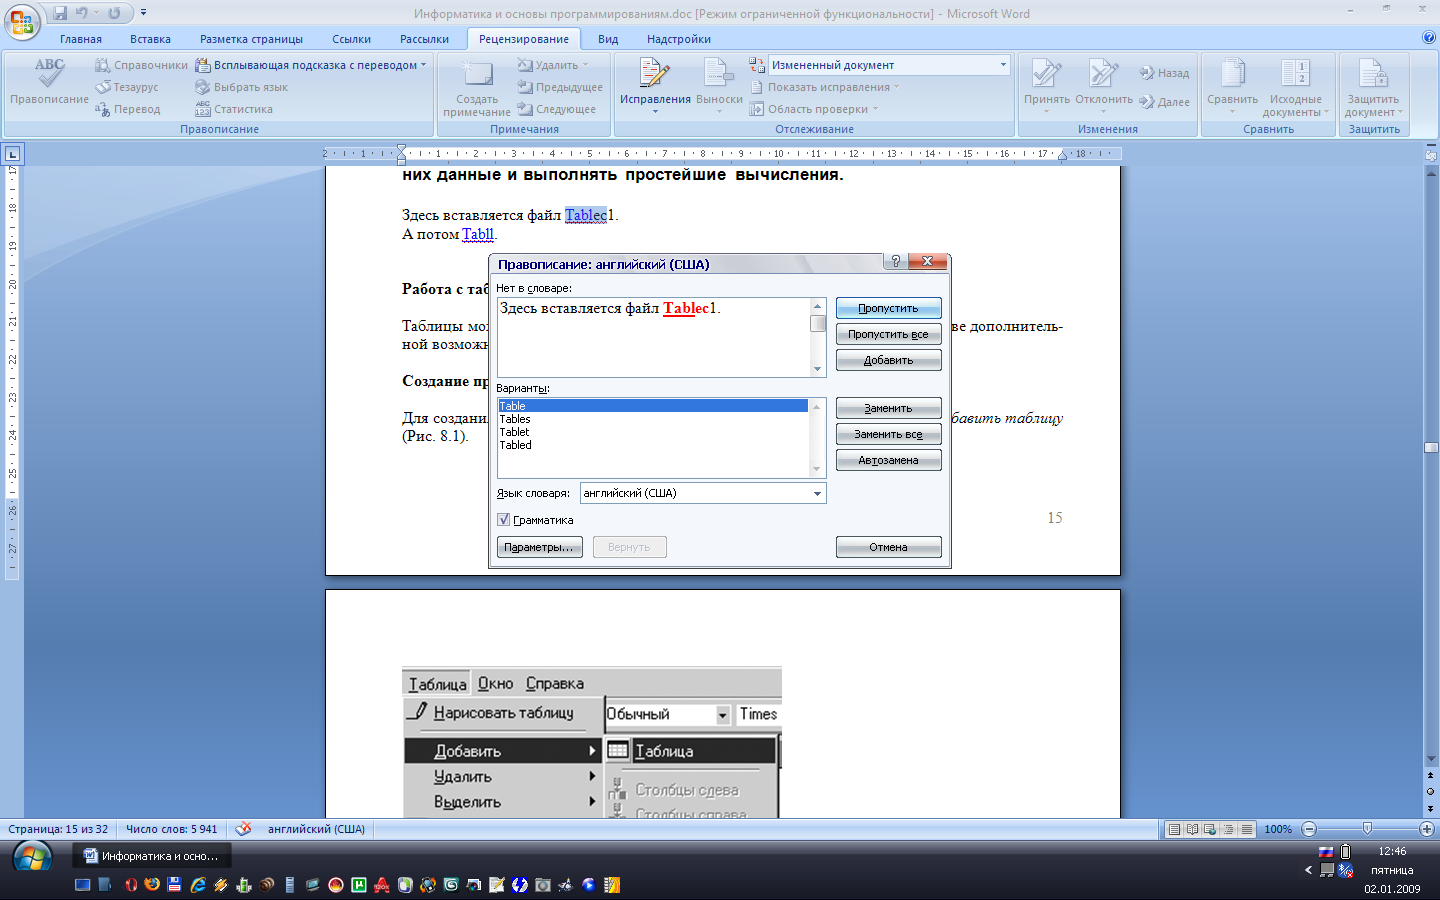Toggle the Грамматика checkbox

coord(503,520)
